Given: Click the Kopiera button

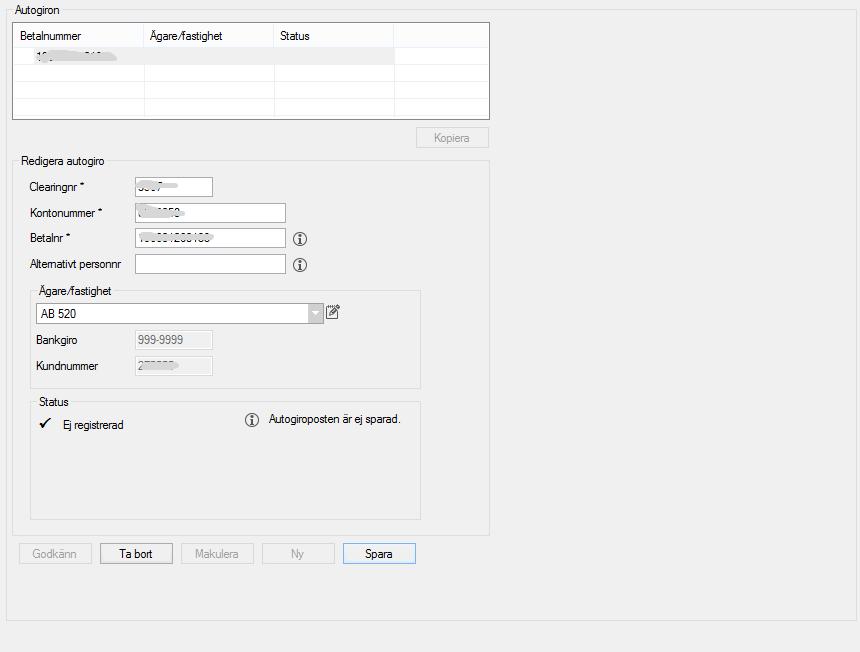Looking at the screenshot, I should pos(452,138).
